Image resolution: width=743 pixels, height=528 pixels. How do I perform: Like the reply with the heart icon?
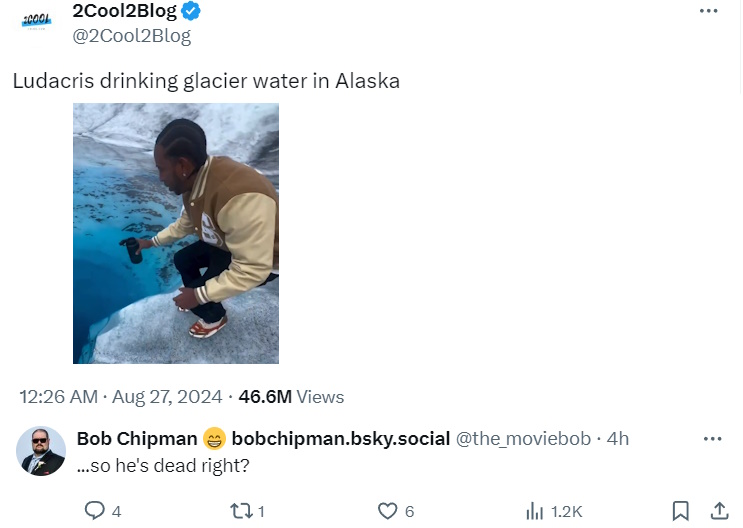coord(387,511)
